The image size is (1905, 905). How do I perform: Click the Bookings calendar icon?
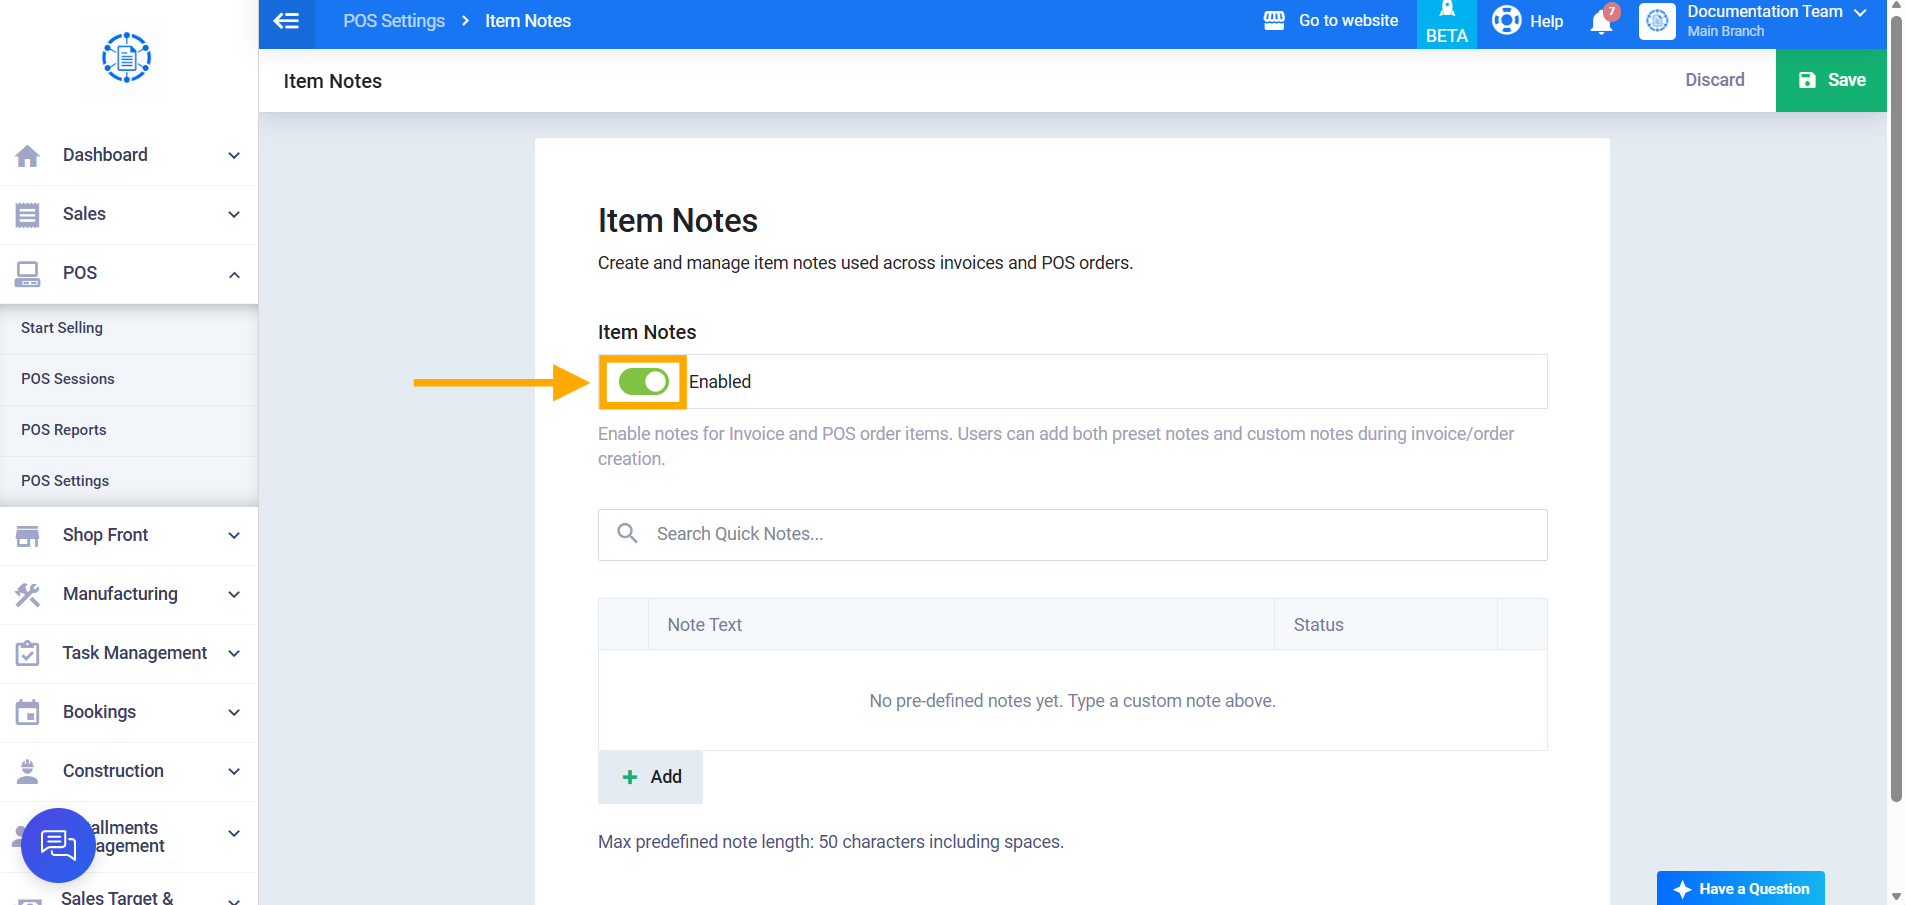pos(28,713)
